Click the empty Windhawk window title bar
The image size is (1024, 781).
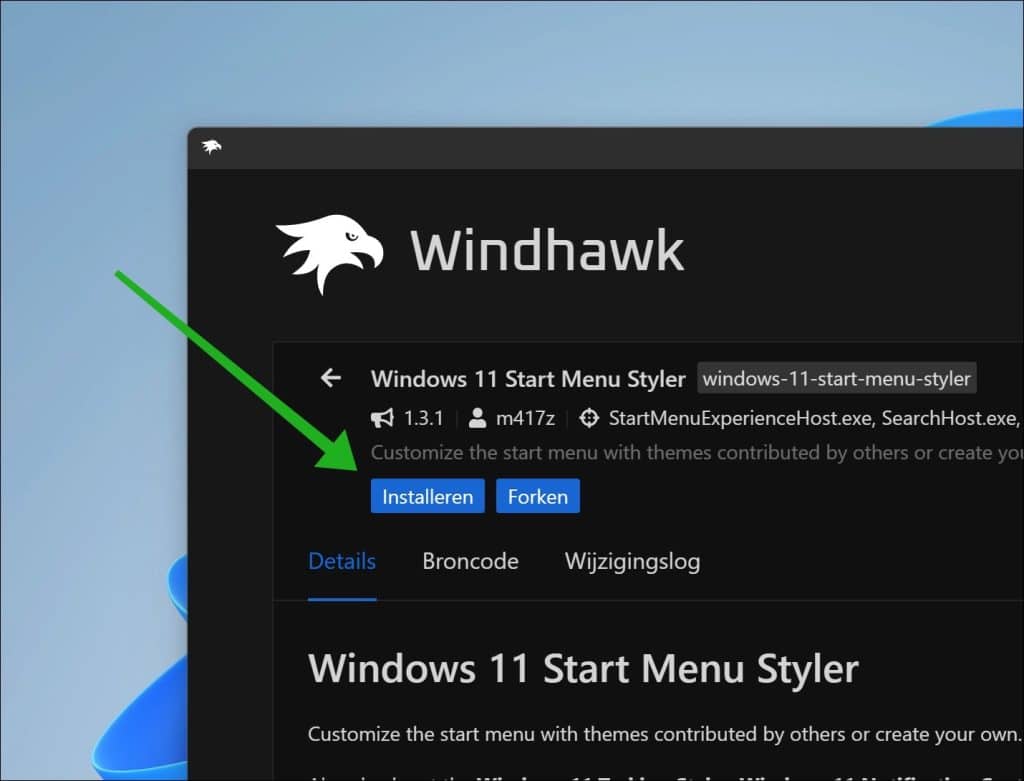point(600,147)
